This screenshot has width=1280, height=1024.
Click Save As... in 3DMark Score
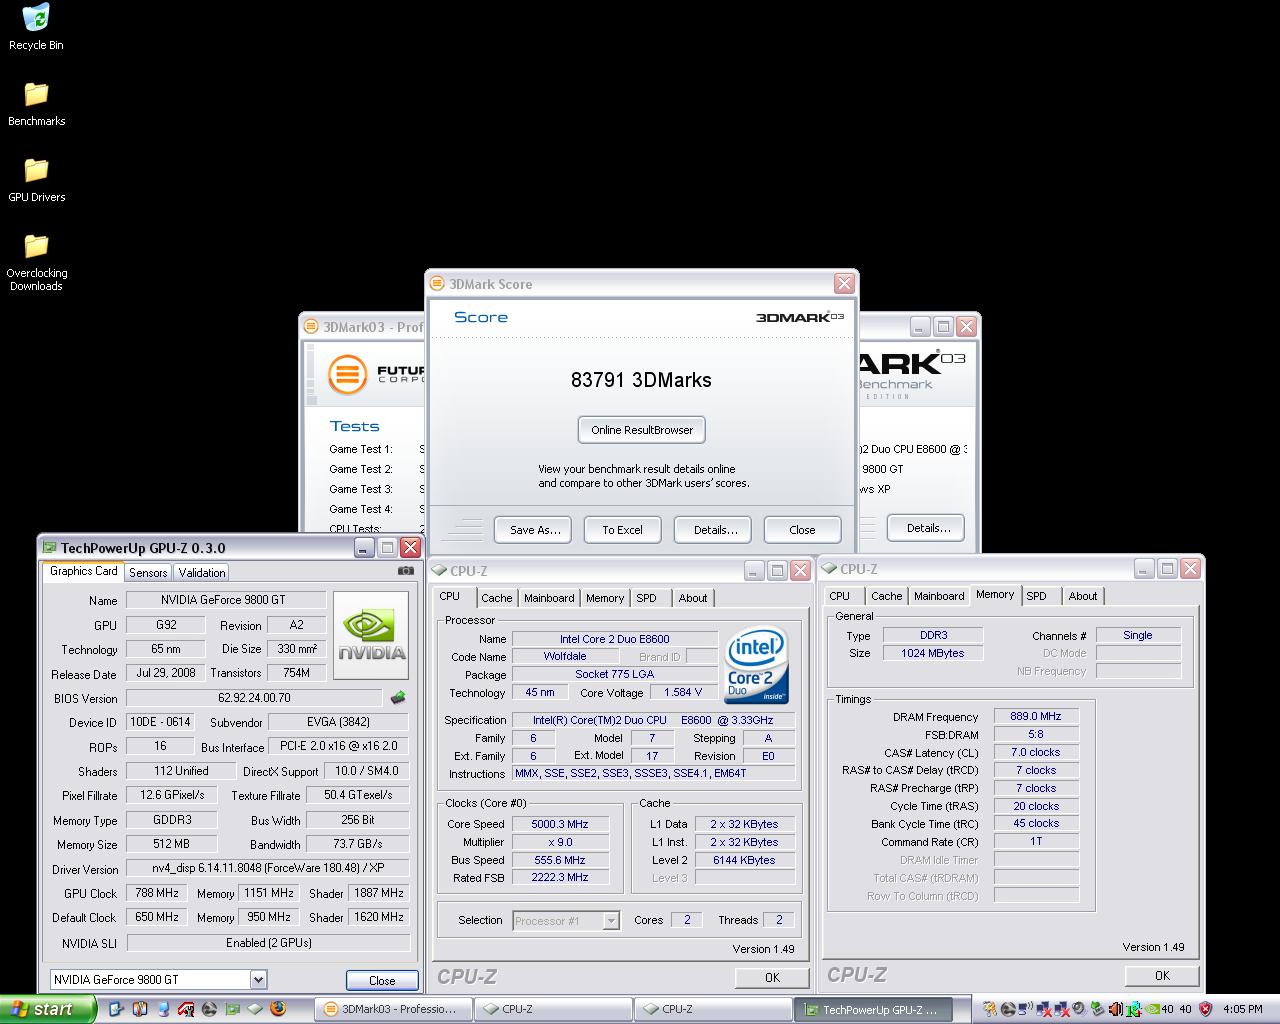535,530
